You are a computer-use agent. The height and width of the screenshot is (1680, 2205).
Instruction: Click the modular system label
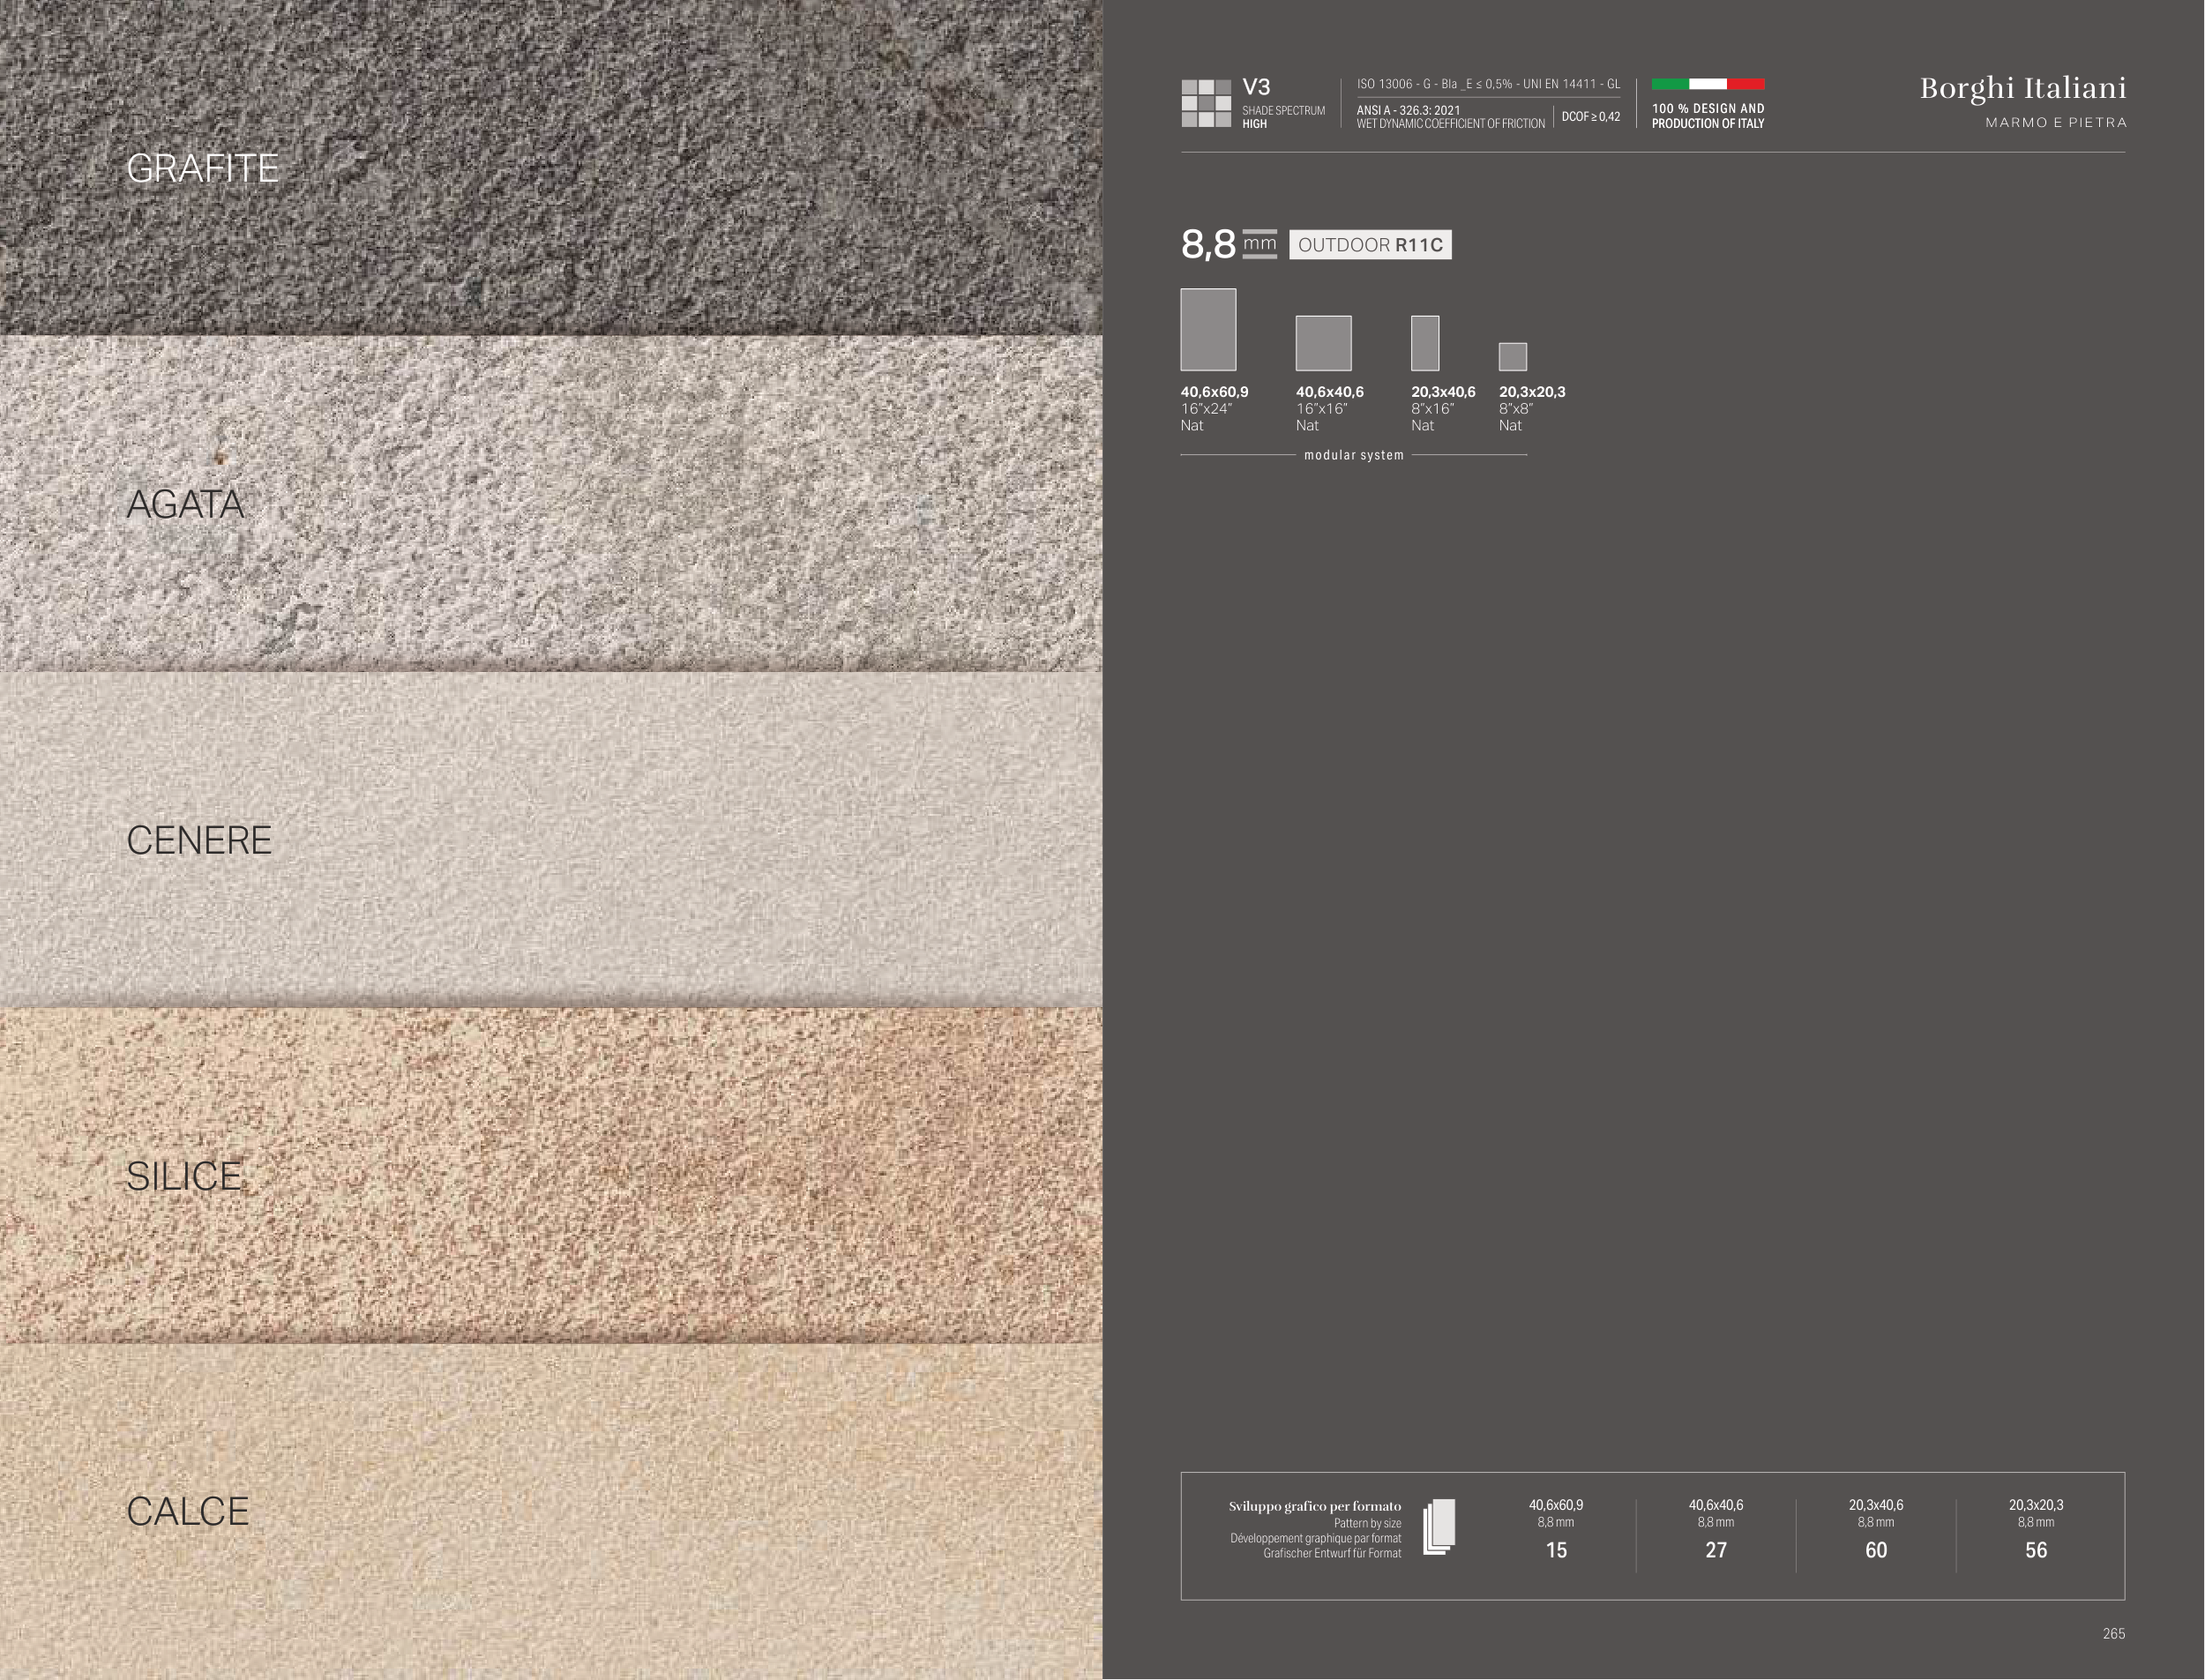pyautogui.click(x=1353, y=455)
